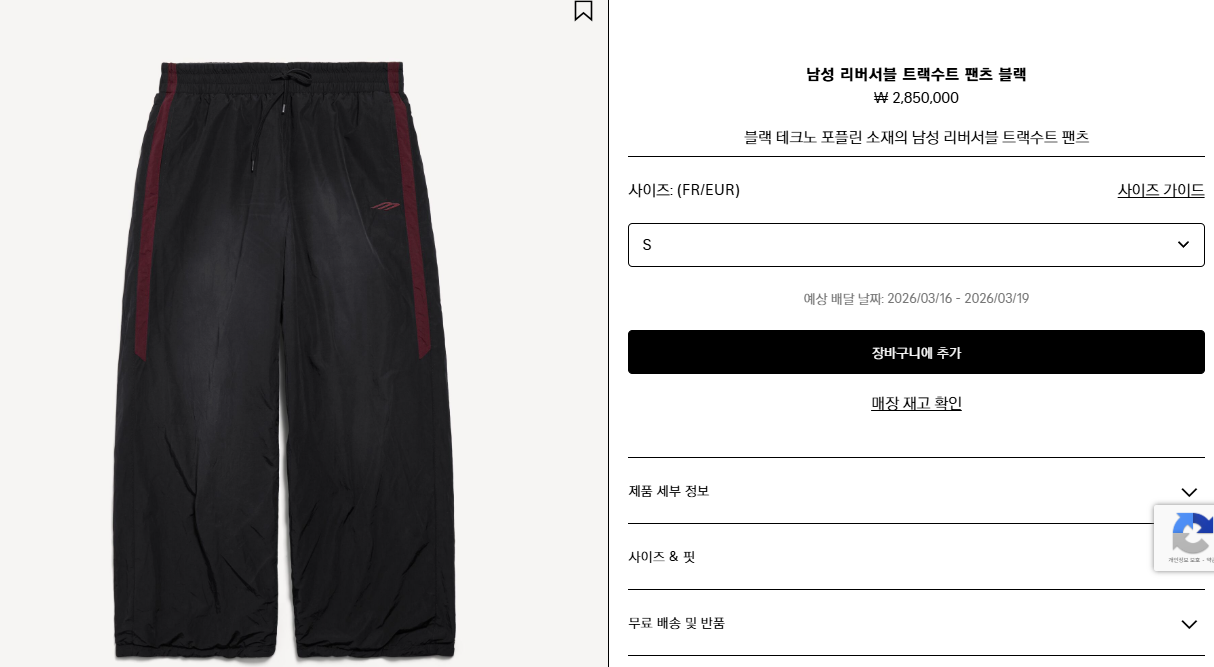Click the chevron beside 무료 배송 및 반품

[1189, 624]
